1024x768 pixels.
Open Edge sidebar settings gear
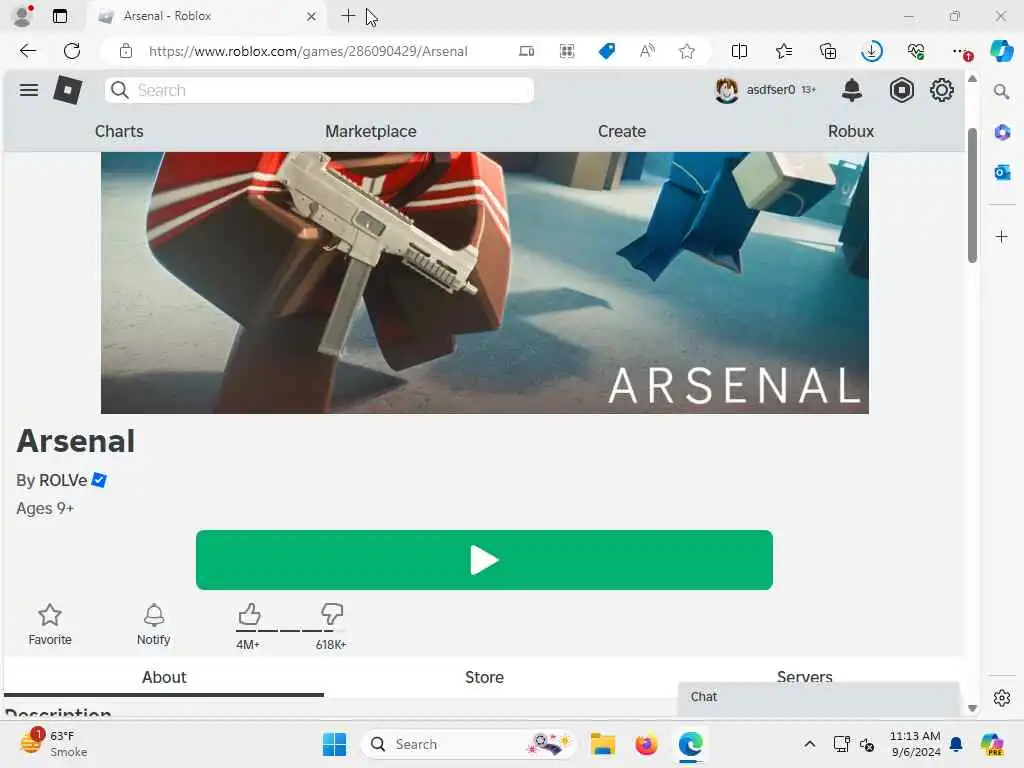[x=1002, y=698]
